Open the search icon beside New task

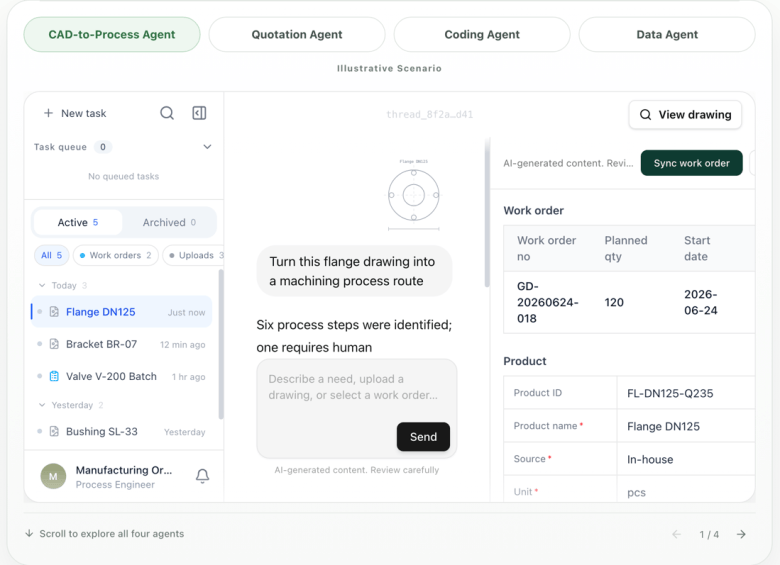tap(167, 113)
